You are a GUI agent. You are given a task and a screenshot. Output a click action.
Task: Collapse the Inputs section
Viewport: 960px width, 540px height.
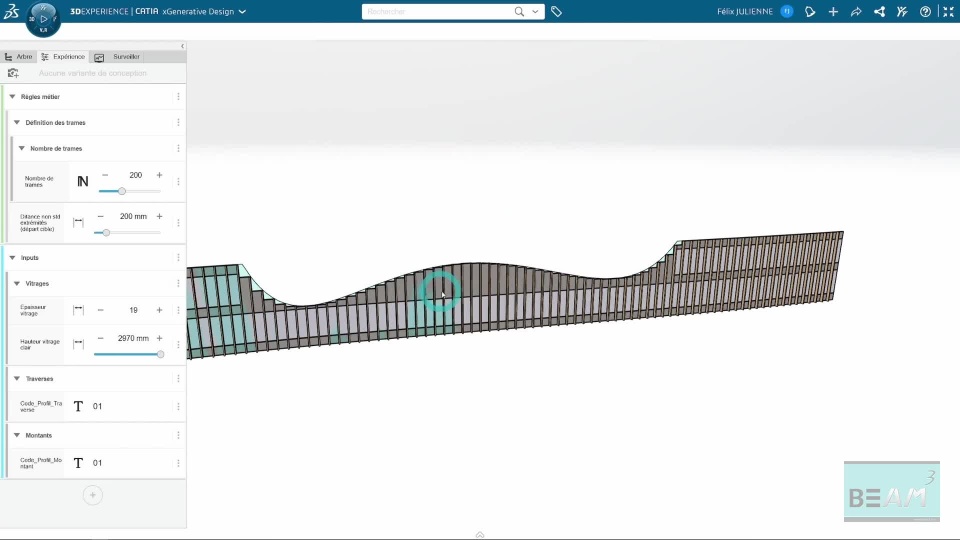point(12,258)
